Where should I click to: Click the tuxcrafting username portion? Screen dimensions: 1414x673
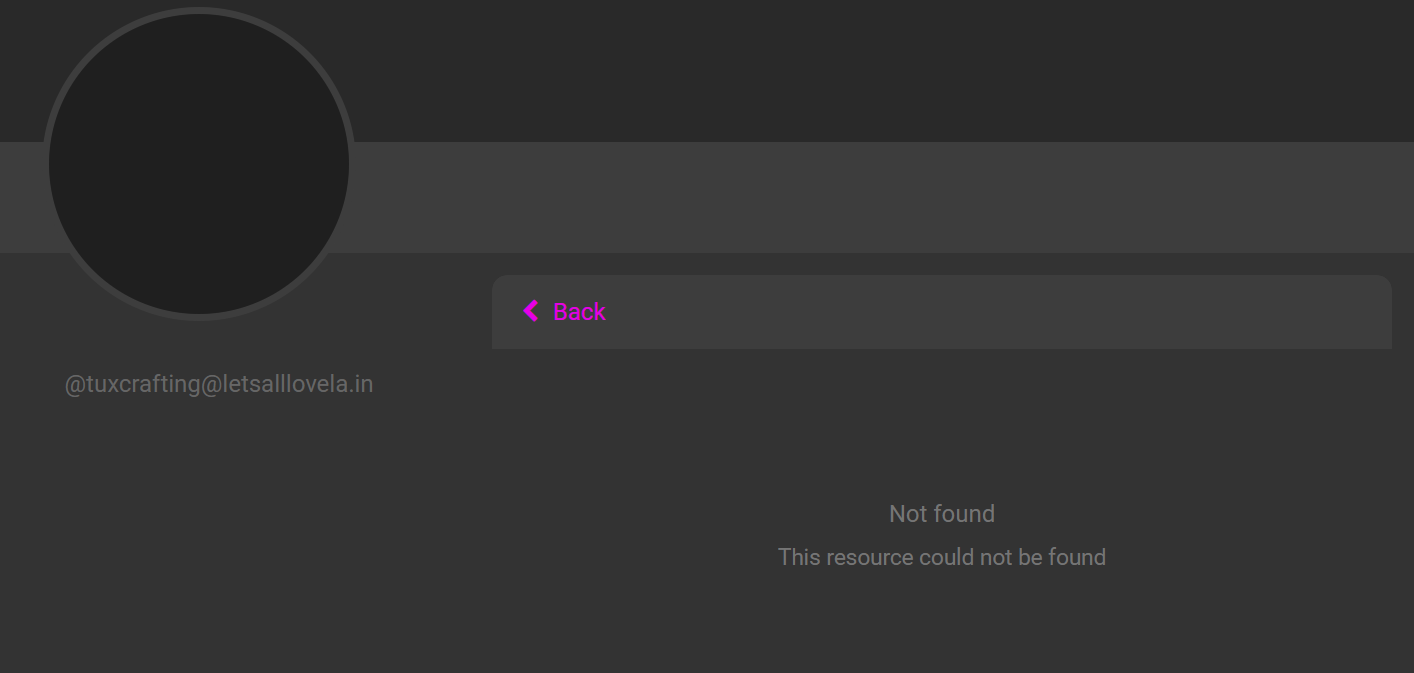coord(143,384)
